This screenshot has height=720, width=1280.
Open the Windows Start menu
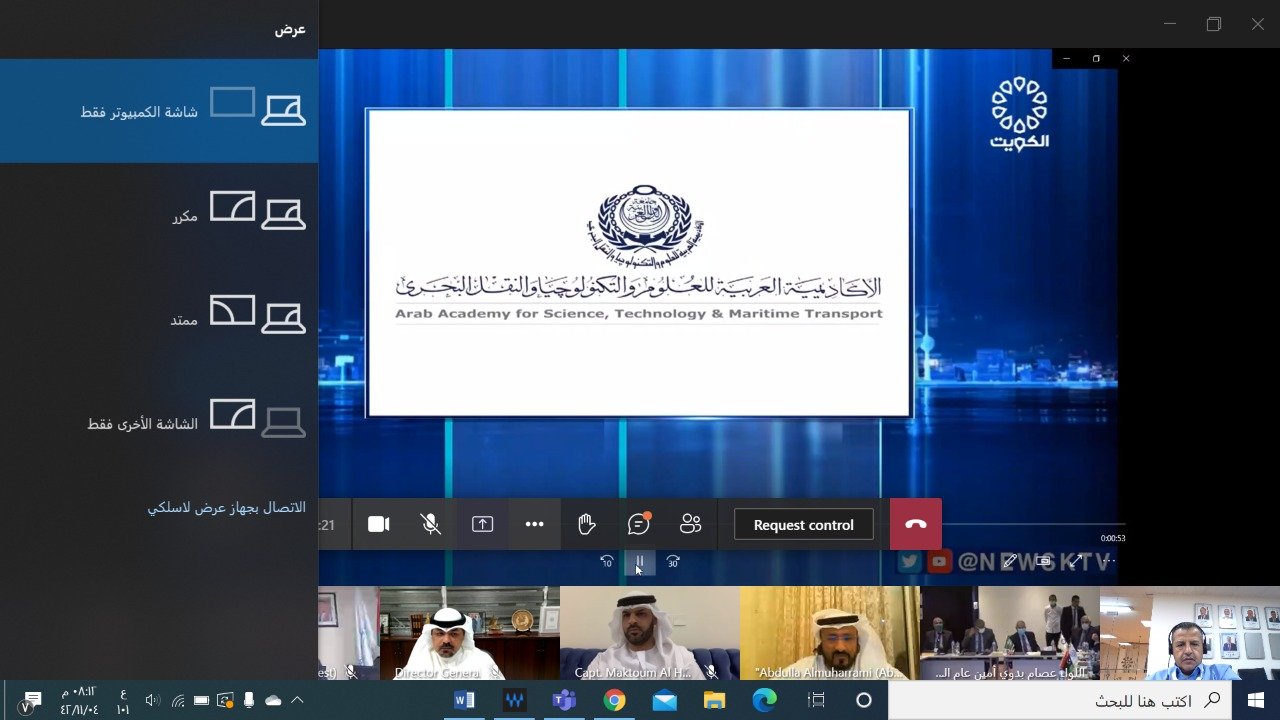pyautogui.click(x=1256, y=701)
